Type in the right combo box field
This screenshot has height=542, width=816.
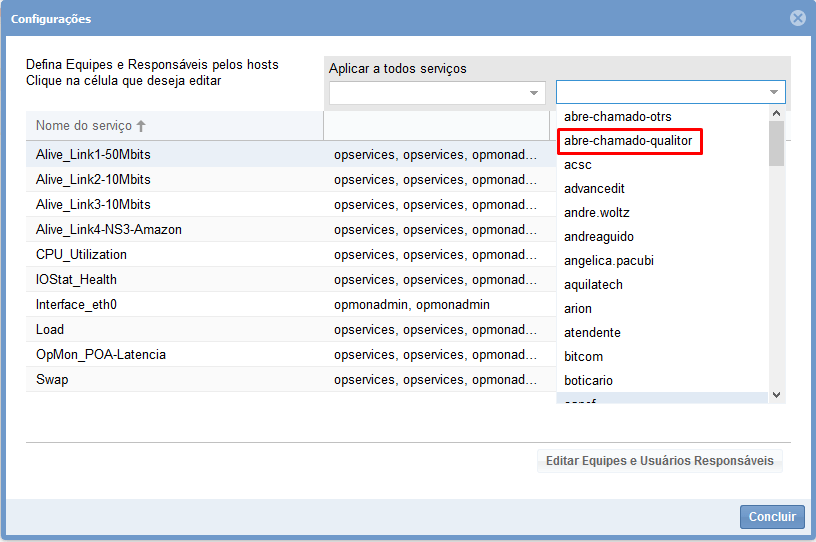coord(660,93)
